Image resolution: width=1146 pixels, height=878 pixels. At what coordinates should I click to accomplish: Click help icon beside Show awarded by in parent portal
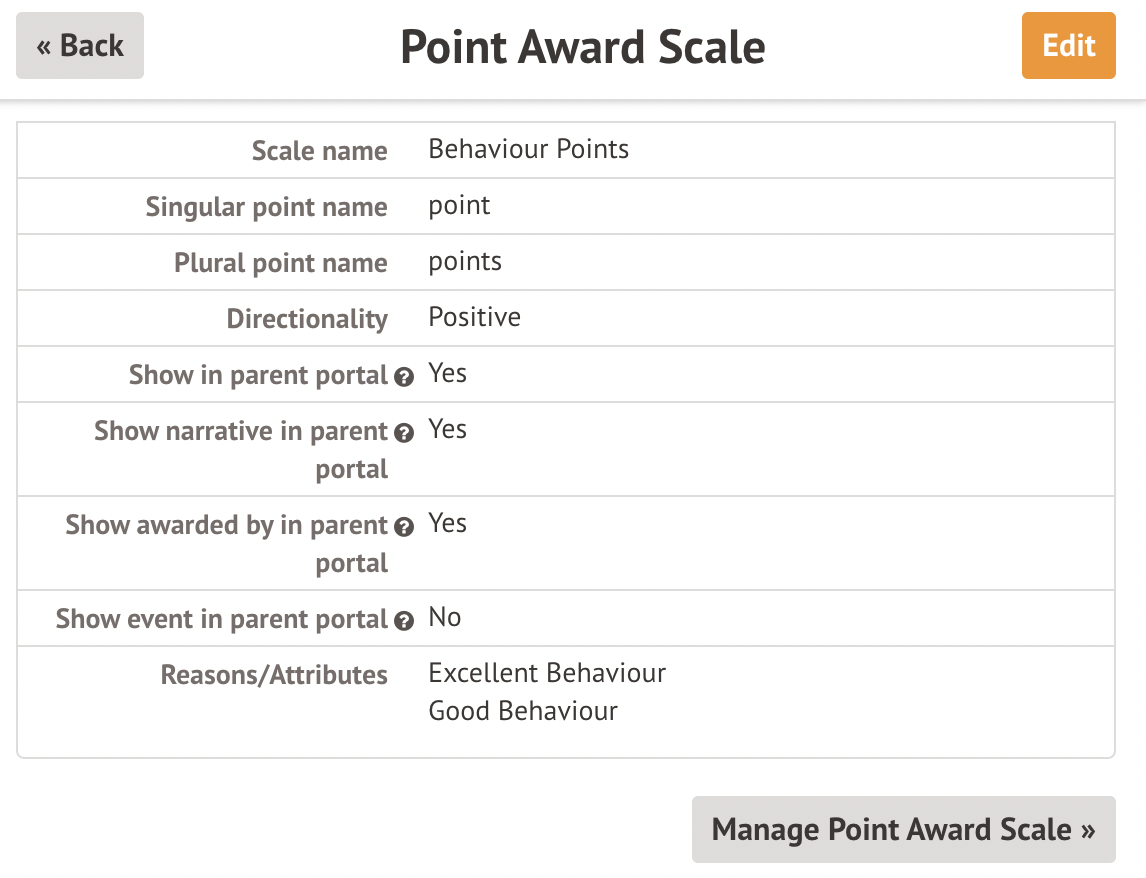[x=404, y=527]
